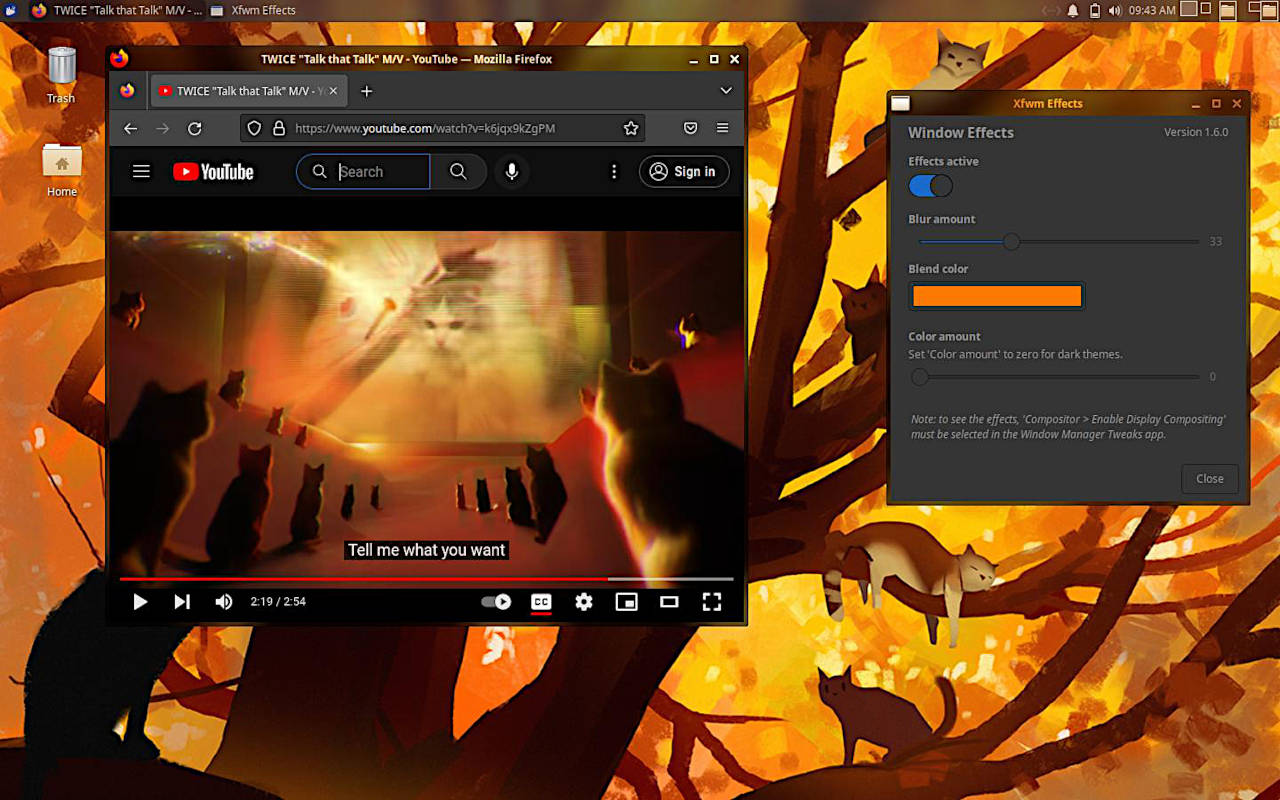Image resolution: width=1280 pixels, height=800 pixels.
Task: Enter fullscreen video mode
Action: (x=712, y=602)
